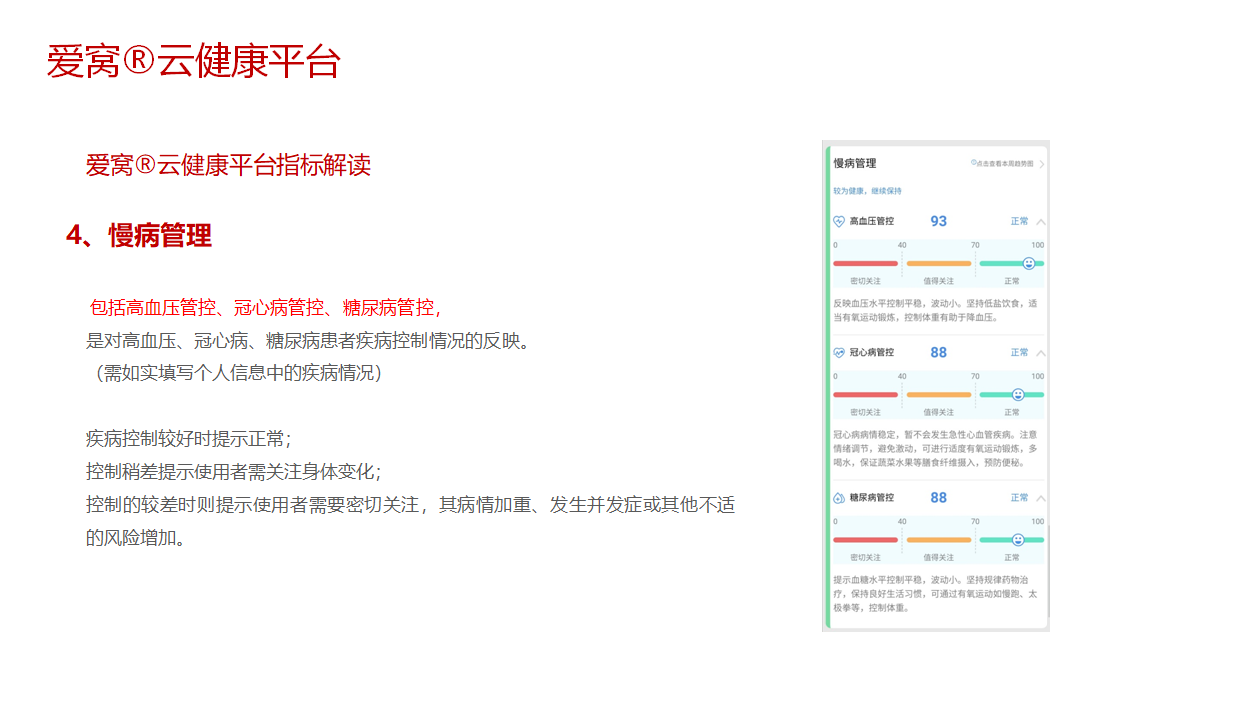Click the 高血压管控 score 93
The image size is (1248, 701).
coord(938,221)
